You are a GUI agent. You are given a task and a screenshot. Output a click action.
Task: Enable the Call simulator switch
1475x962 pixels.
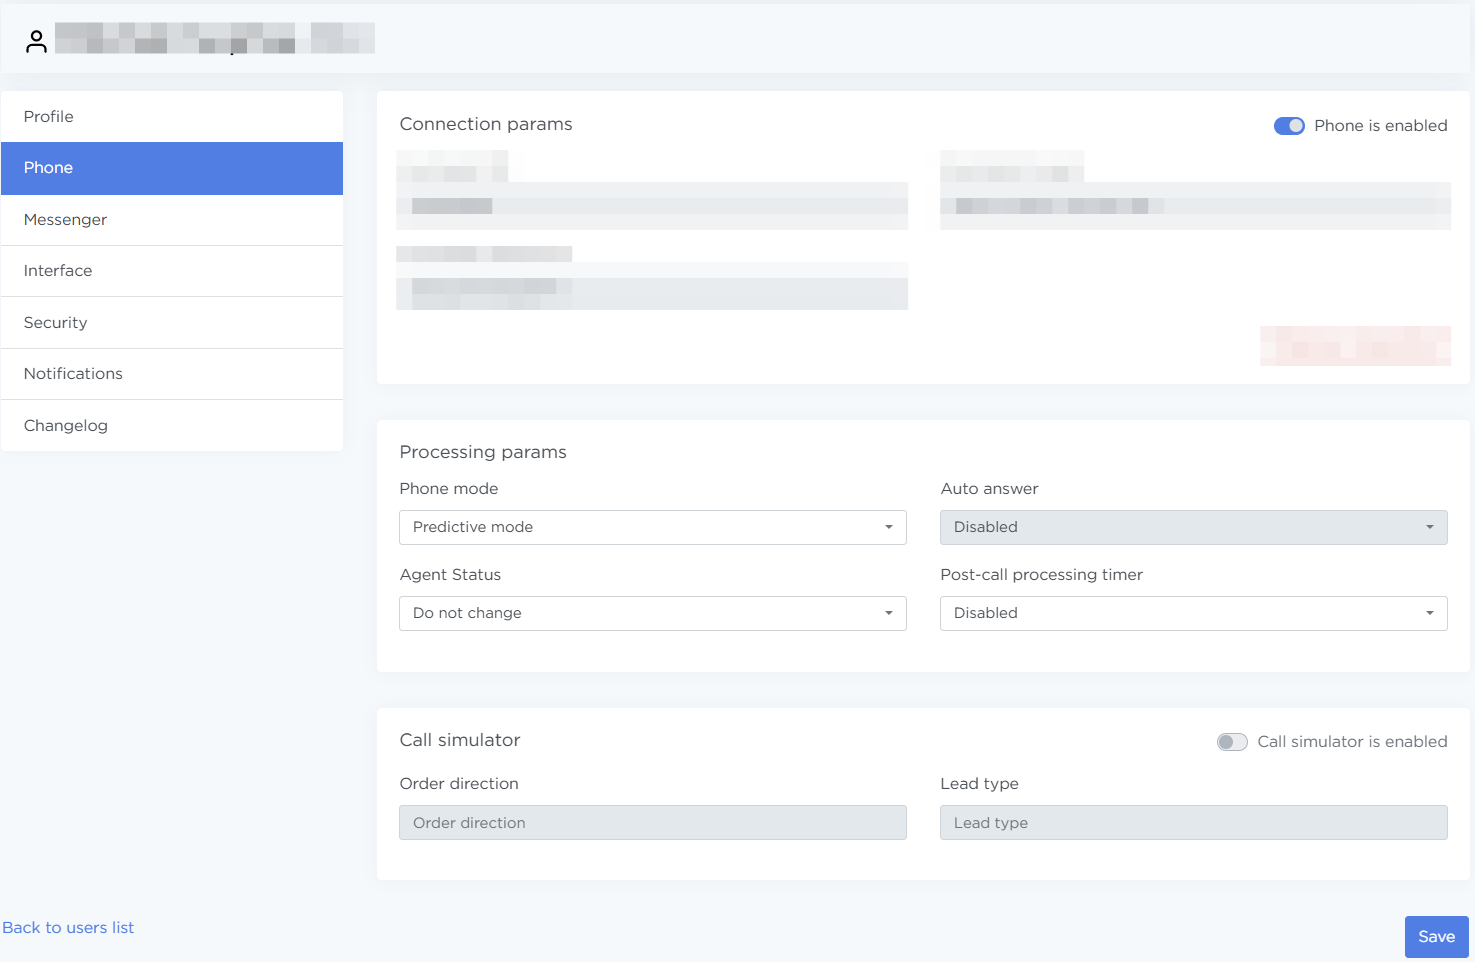pyautogui.click(x=1231, y=742)
